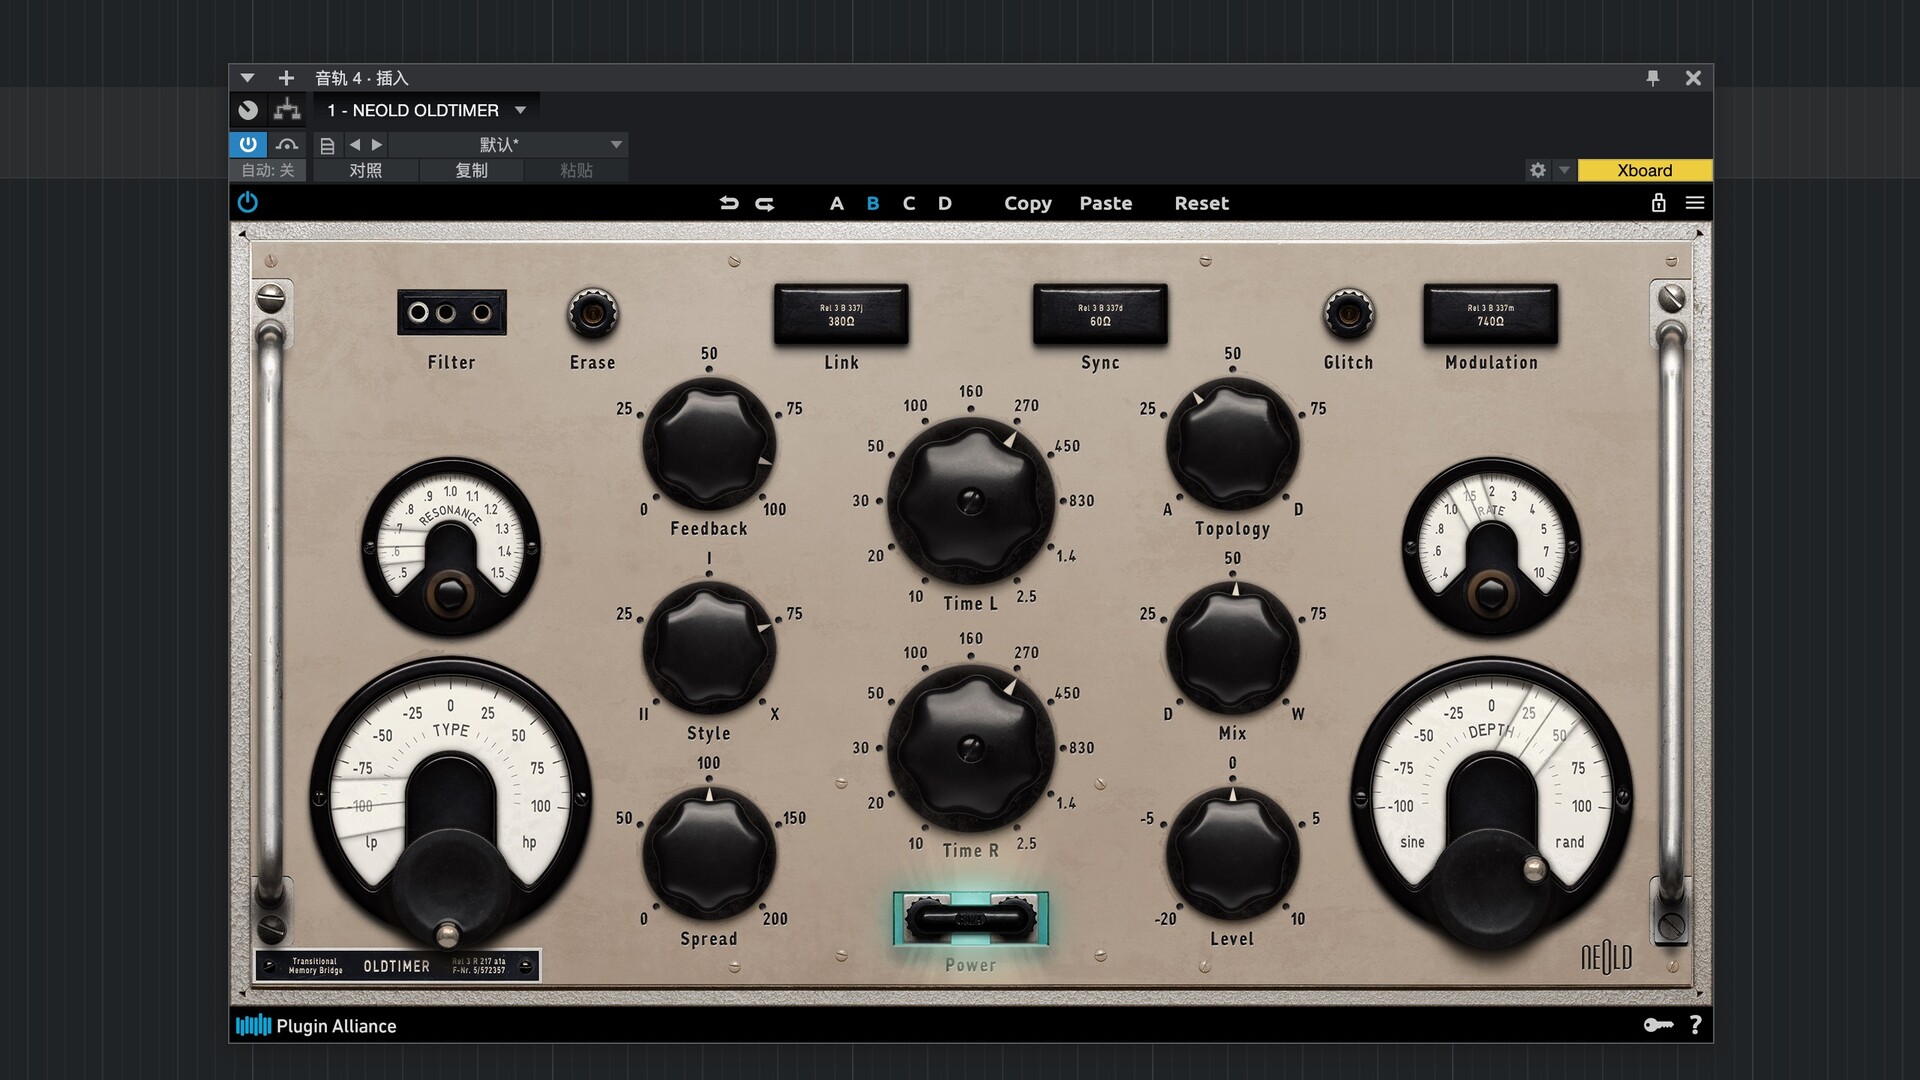Click the redo arrow icon
The image size is (1920, 1080).
pyautogui.click(x=765, y=203)
